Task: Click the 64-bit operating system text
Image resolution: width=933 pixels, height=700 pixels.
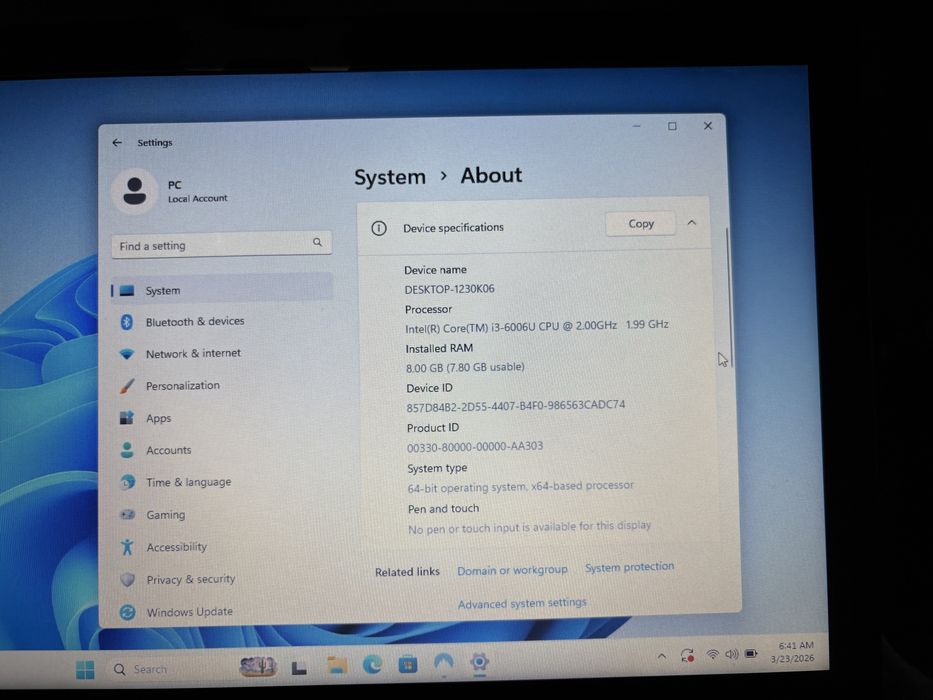Action: [520, 487]
